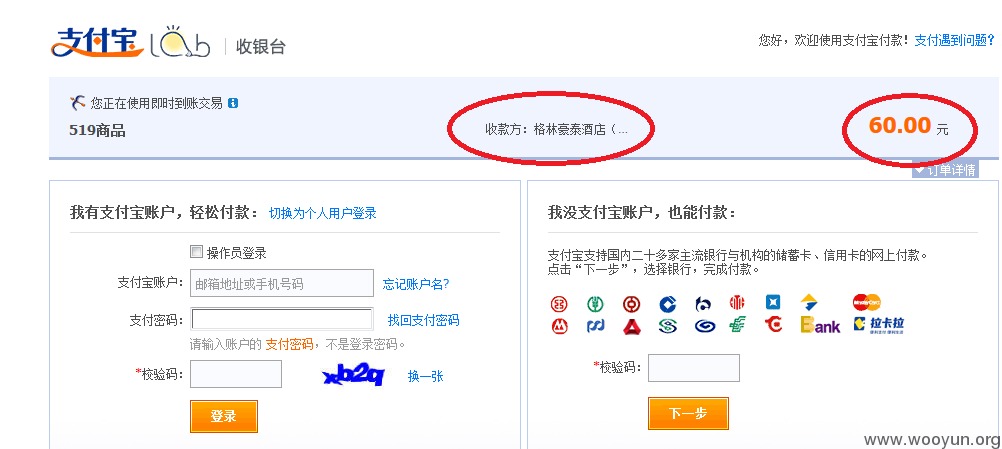Click the ICBC bank logo icon
Image resolution: width=1002 pixels, height=449 pixels.
pos(559,304)
